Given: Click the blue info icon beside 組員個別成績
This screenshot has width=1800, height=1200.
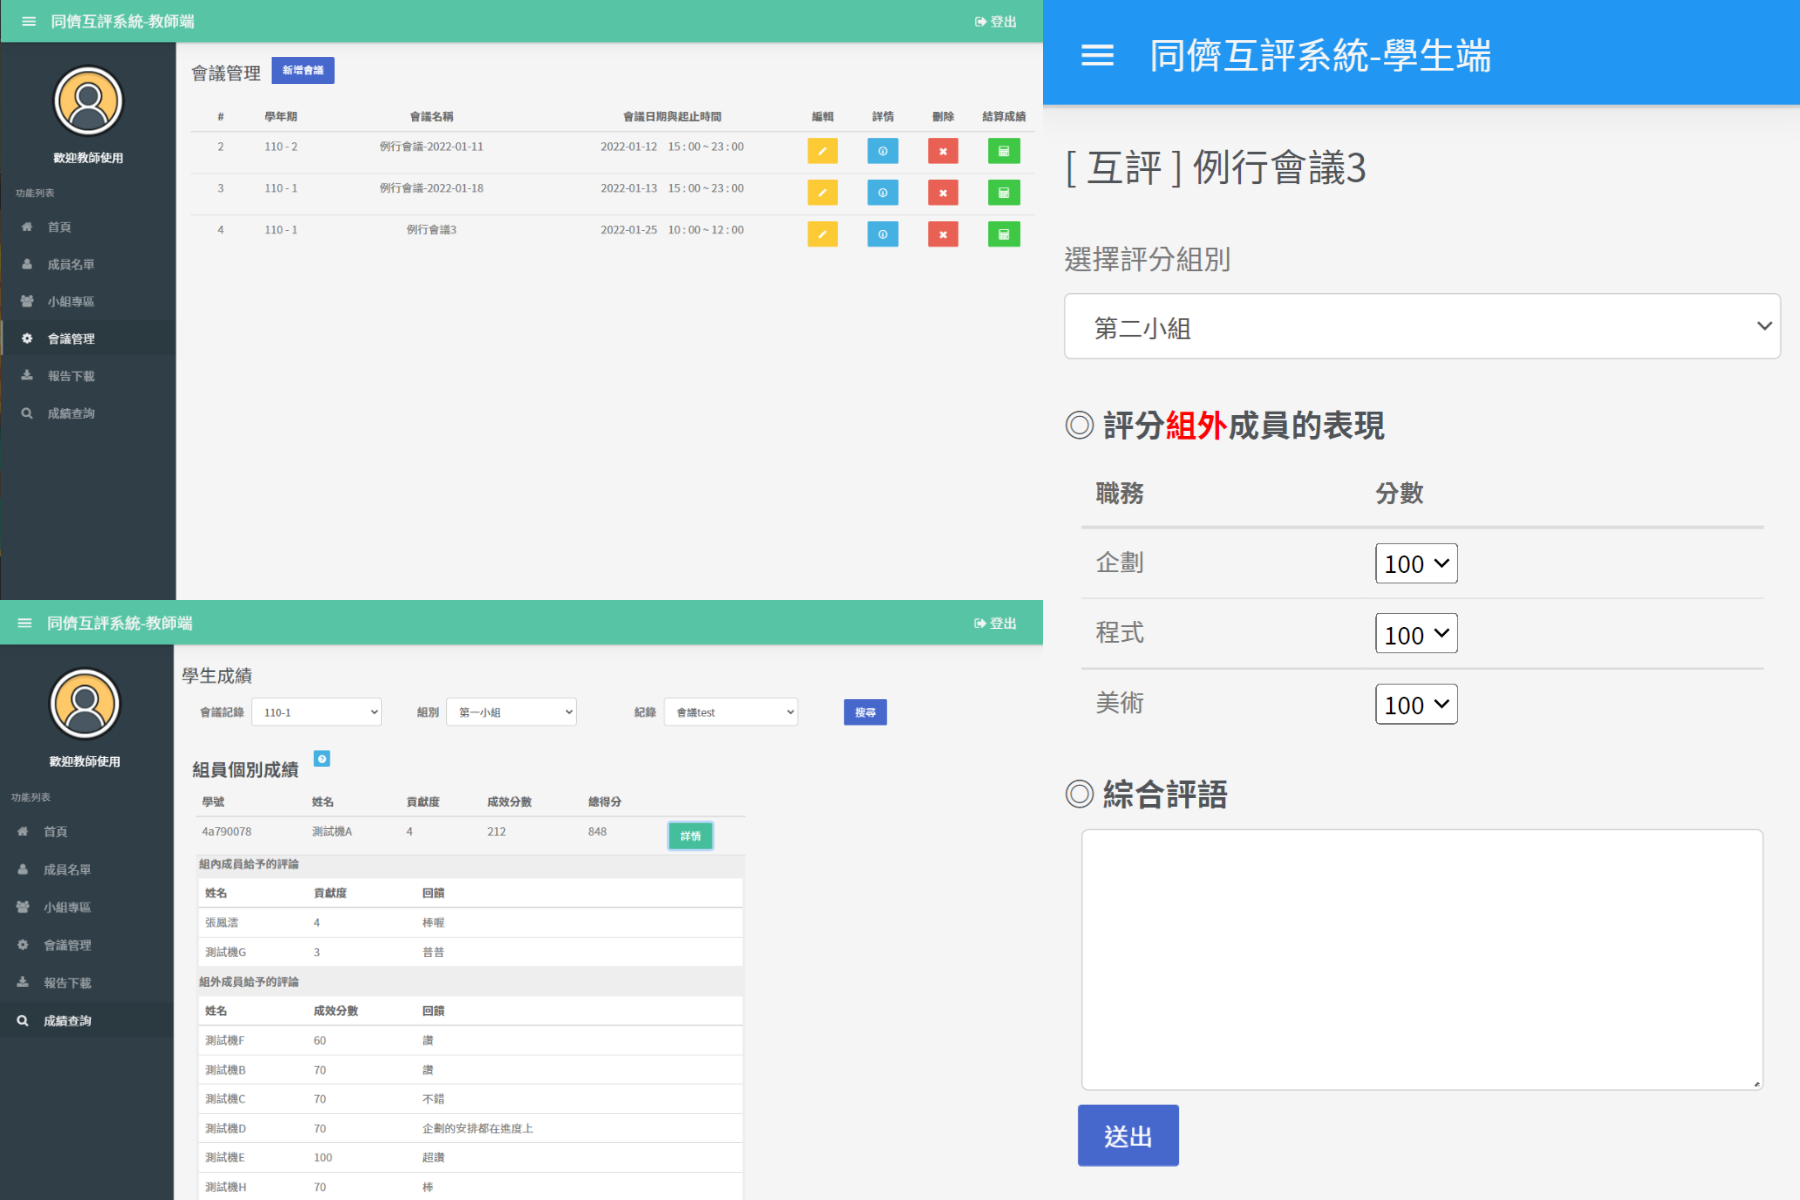Looking at the screenshot, I should point(322,760).
